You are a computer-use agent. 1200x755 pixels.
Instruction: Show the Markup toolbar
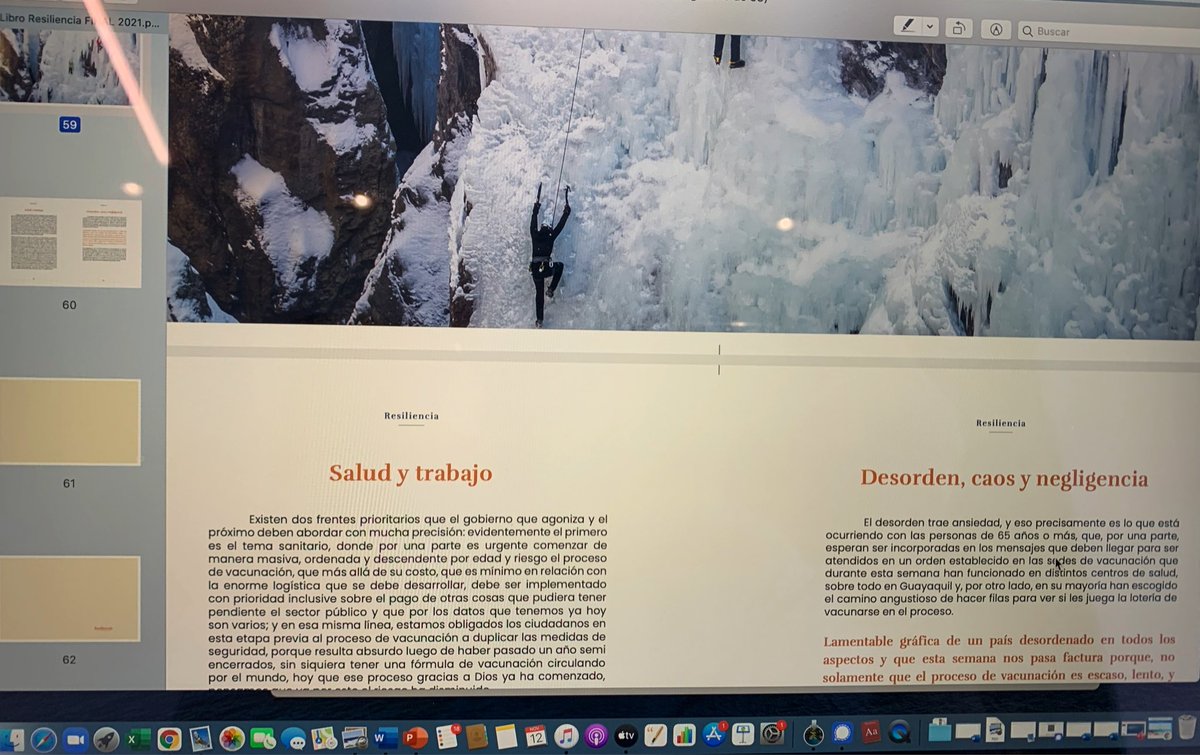[996, 29]
